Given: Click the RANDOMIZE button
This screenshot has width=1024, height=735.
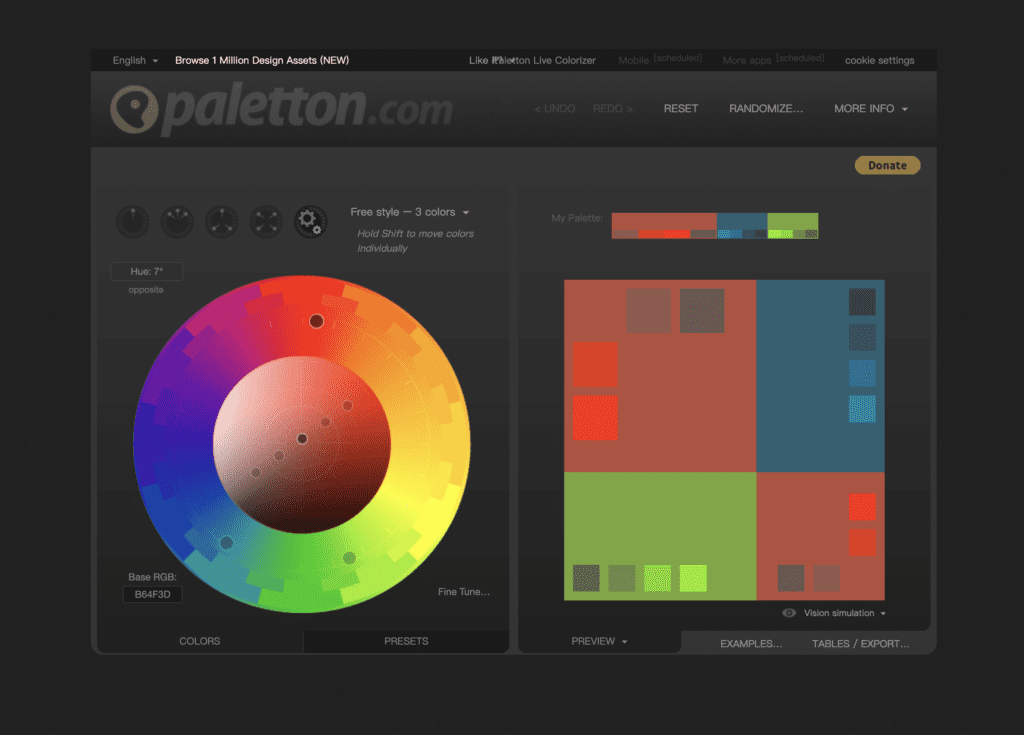Looking at the screenshot, I should [x=766, y=108].
